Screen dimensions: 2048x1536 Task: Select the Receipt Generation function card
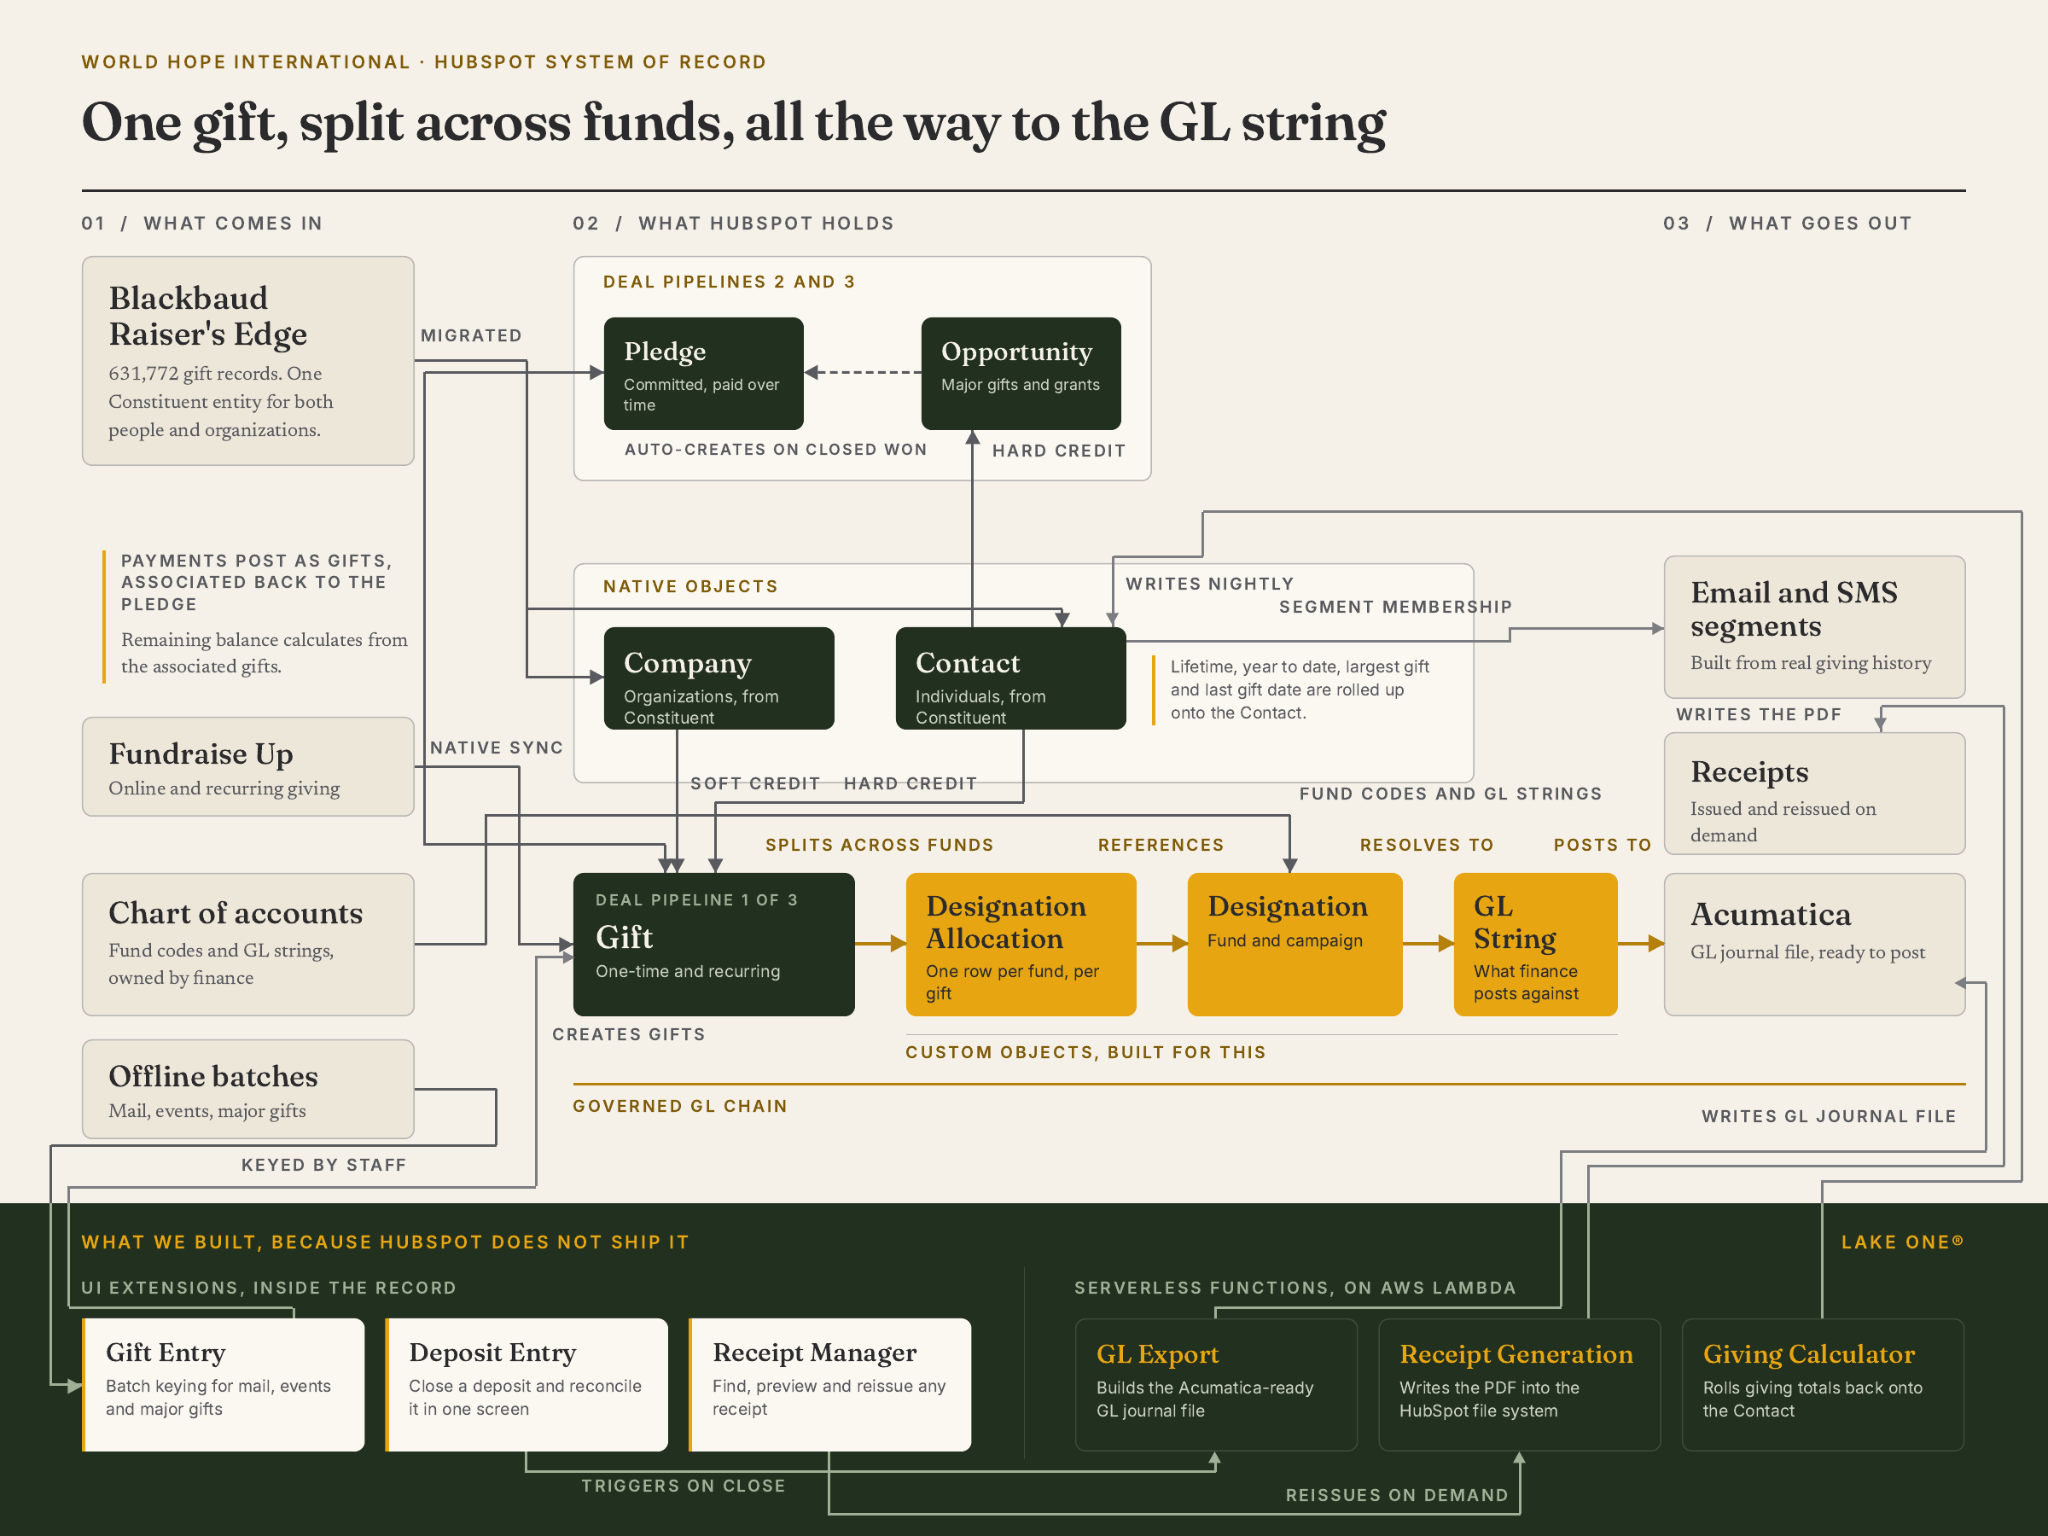click(1519, 1384)
